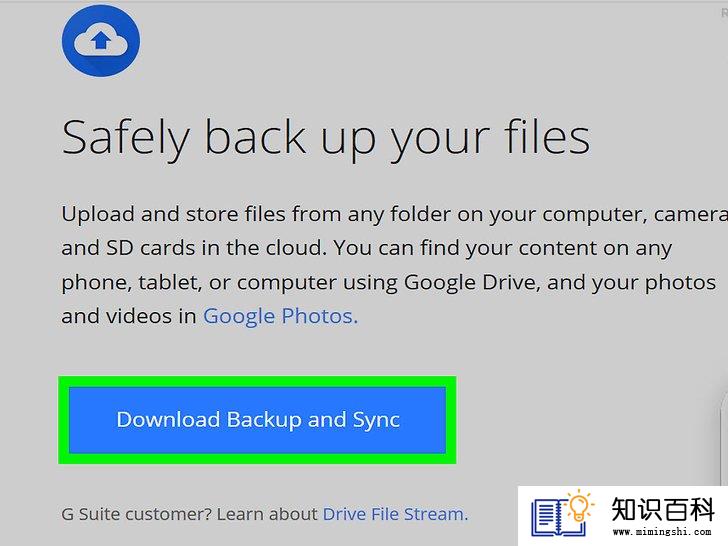
Task: Click the 知识百科 watermark text
Action: pyautogui.click(x=663, y=509)
